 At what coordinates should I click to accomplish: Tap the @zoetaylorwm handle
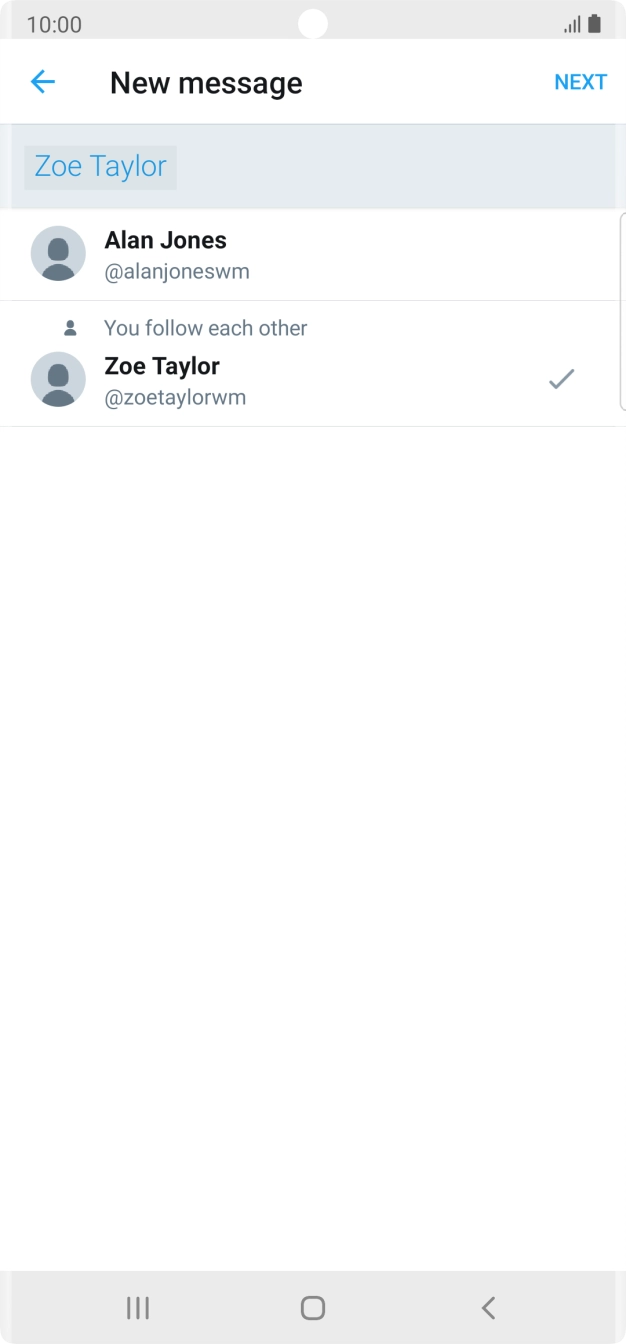coord(175,398)
